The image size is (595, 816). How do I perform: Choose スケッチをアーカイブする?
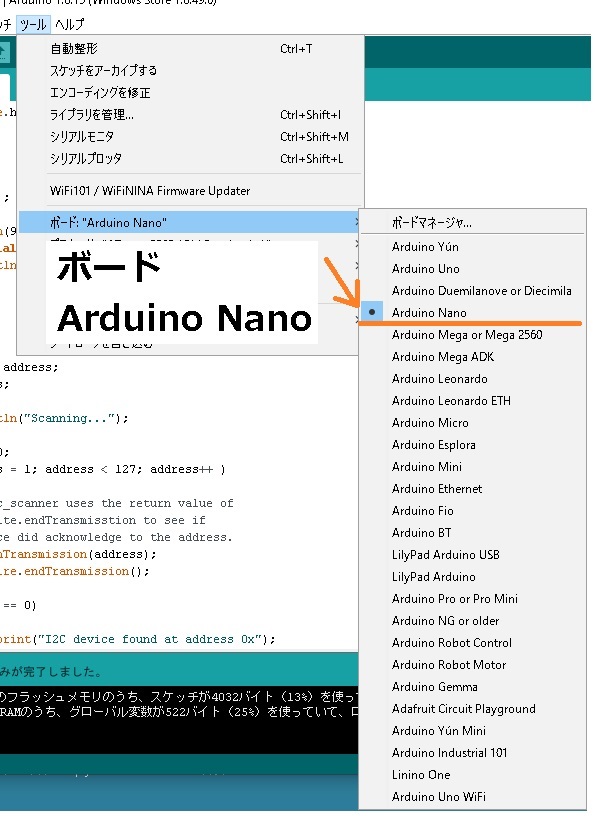[x=191, y=70]
